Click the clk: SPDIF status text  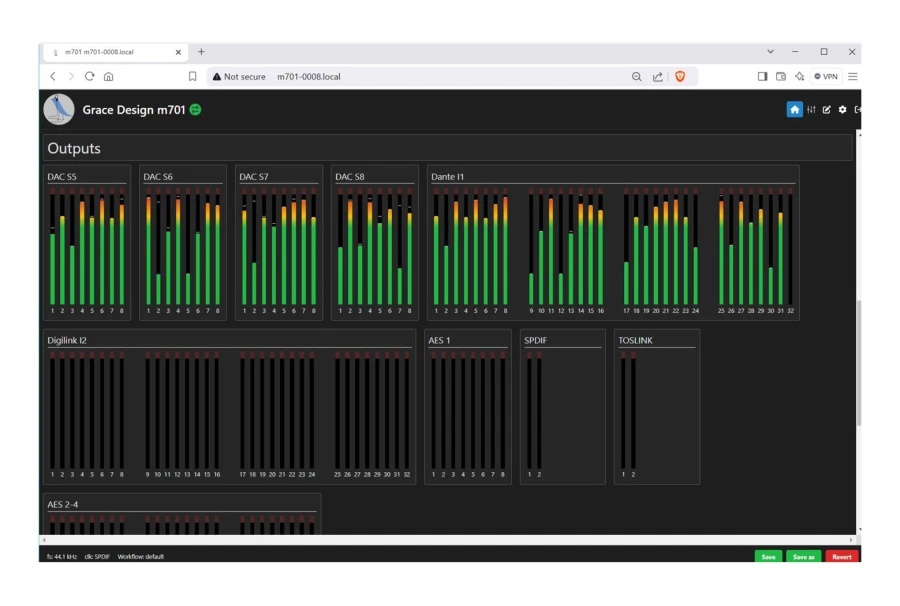click(97, 557)
